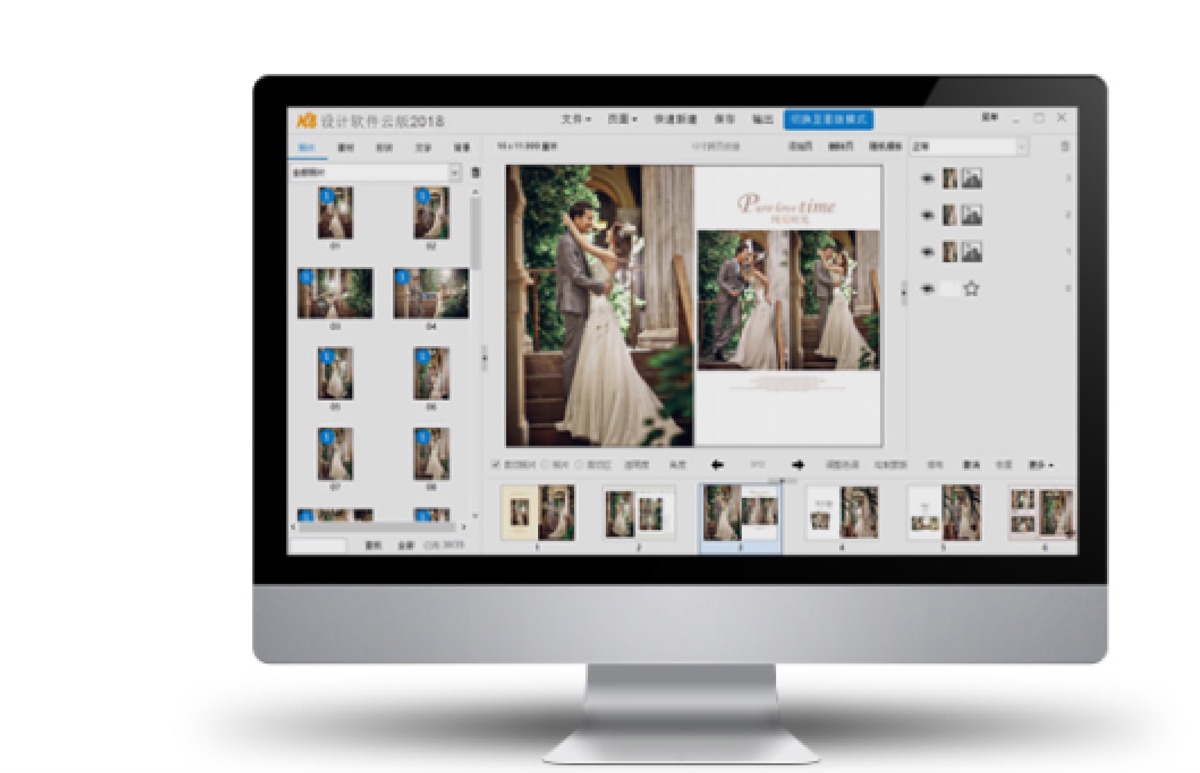Image resolution: width=1200 pixels, height=773 pixels.
Task: Open the 页面 dropdown menu
Action: 622,119
